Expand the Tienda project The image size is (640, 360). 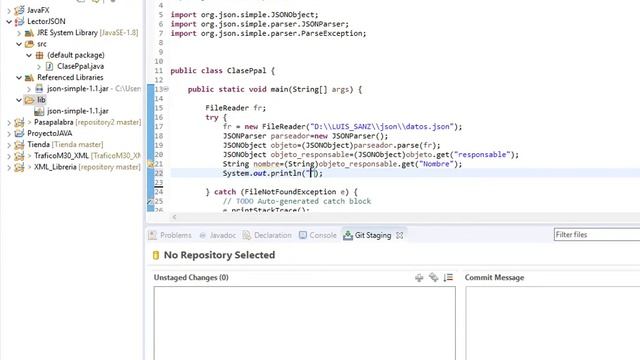point(9,144)
